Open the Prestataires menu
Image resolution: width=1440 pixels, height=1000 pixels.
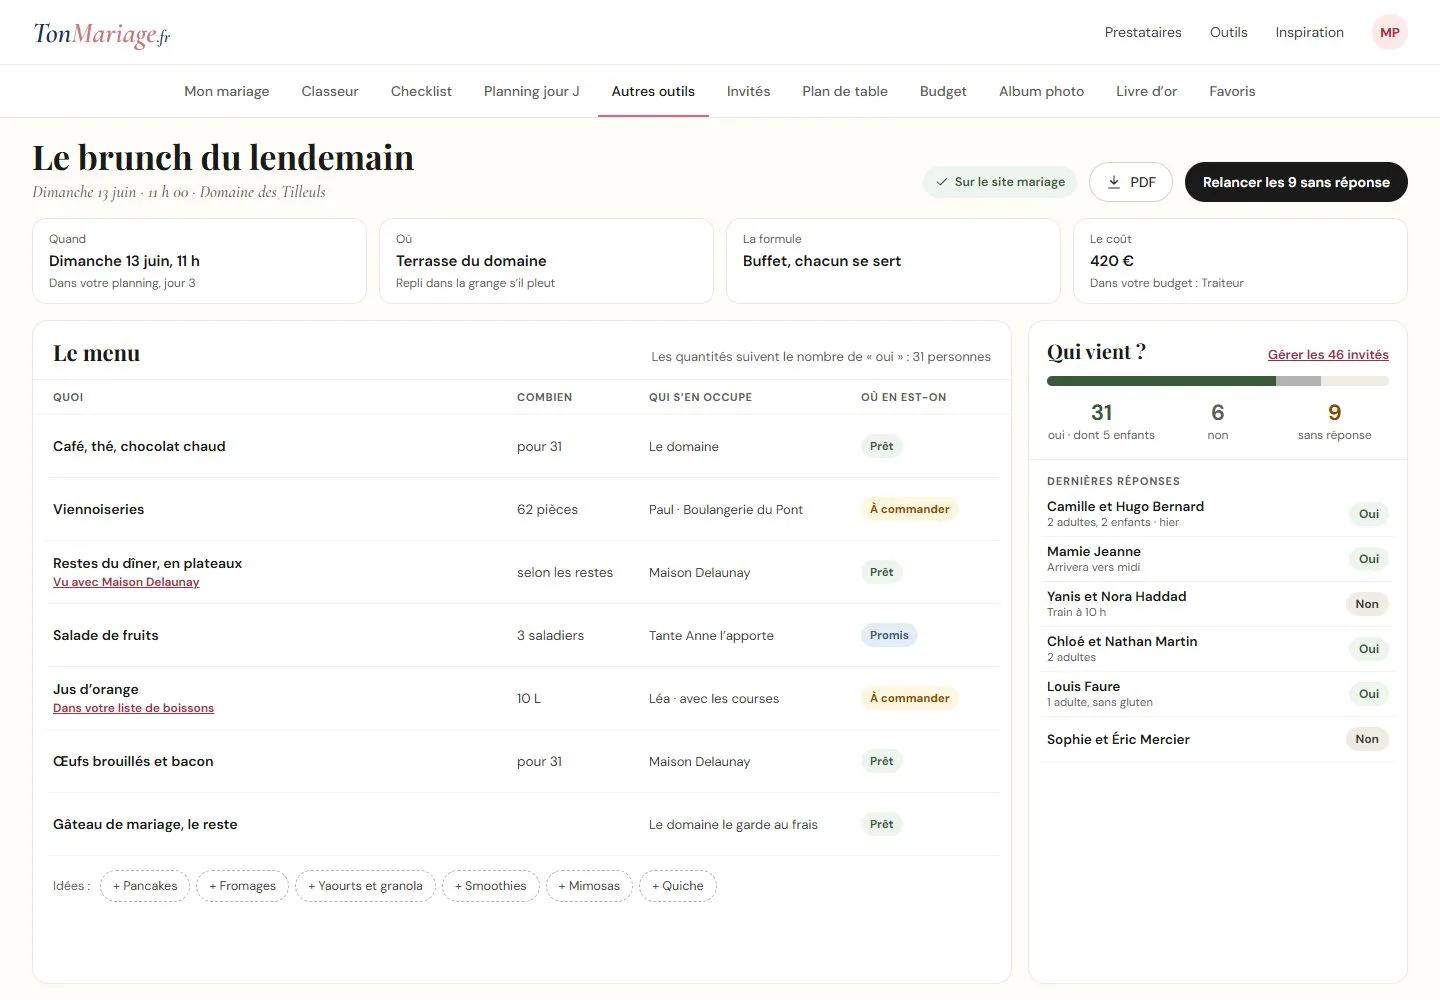[1143, 32]
